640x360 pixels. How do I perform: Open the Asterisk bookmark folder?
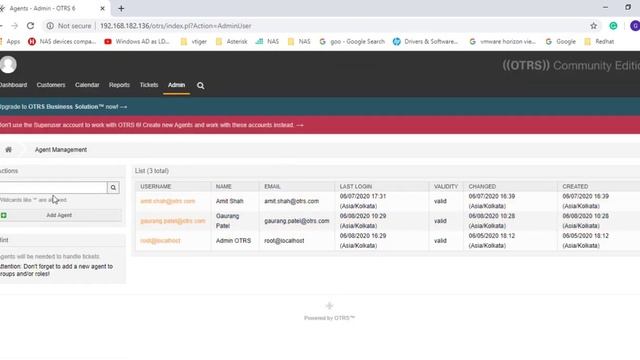click(x=231, y=42)
